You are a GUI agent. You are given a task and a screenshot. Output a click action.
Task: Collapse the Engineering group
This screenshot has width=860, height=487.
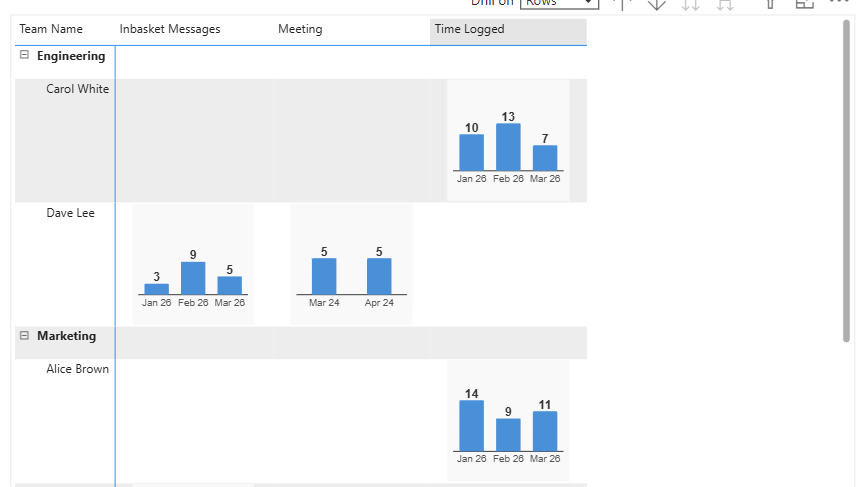click(x=24, y=55)
